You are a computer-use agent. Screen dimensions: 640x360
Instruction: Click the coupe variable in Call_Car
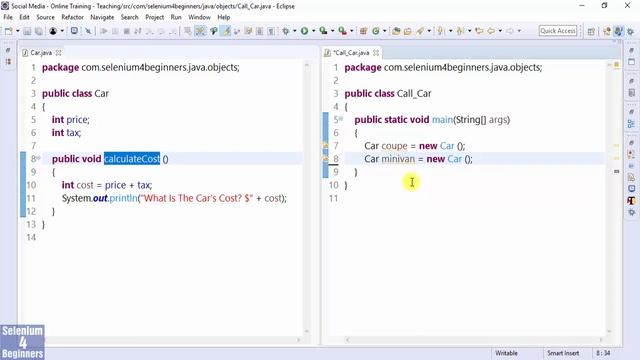394,146
